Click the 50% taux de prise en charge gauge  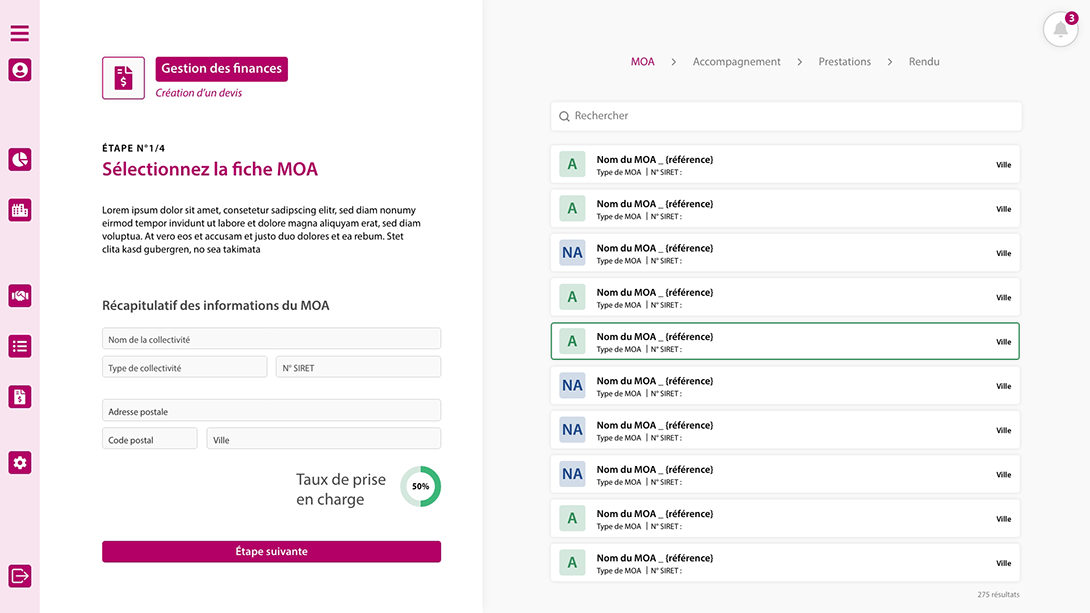click(421, 486)
